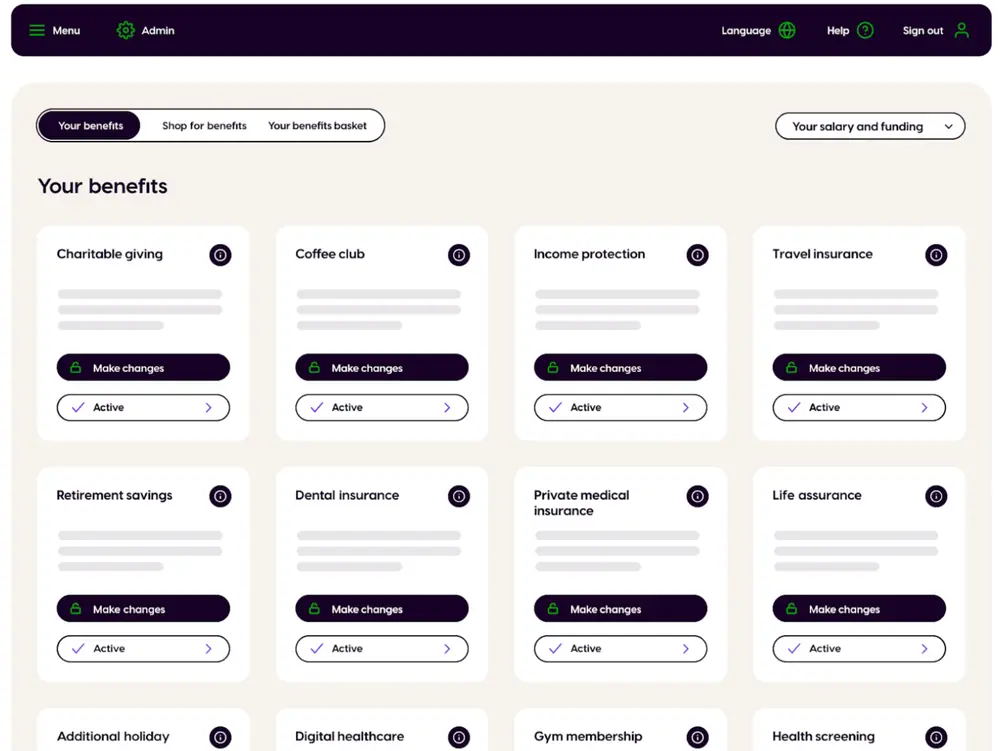Click the Health screening card title
The width and height of the screenshot is (1000, 751).
coord(823,736)
